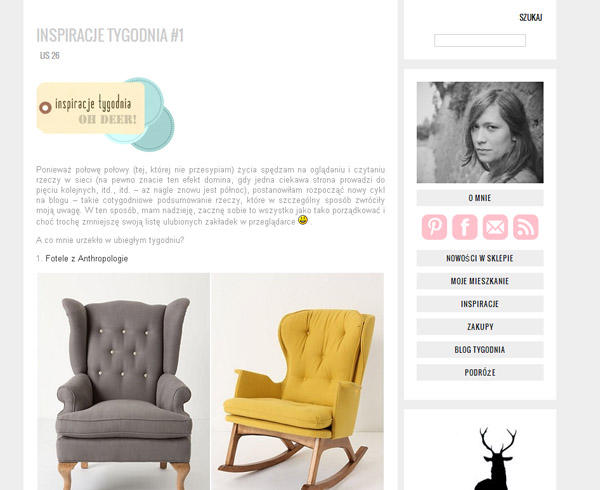Click the black-and-white author portrait
Screen dimensions: 600x490
[480, 132]
